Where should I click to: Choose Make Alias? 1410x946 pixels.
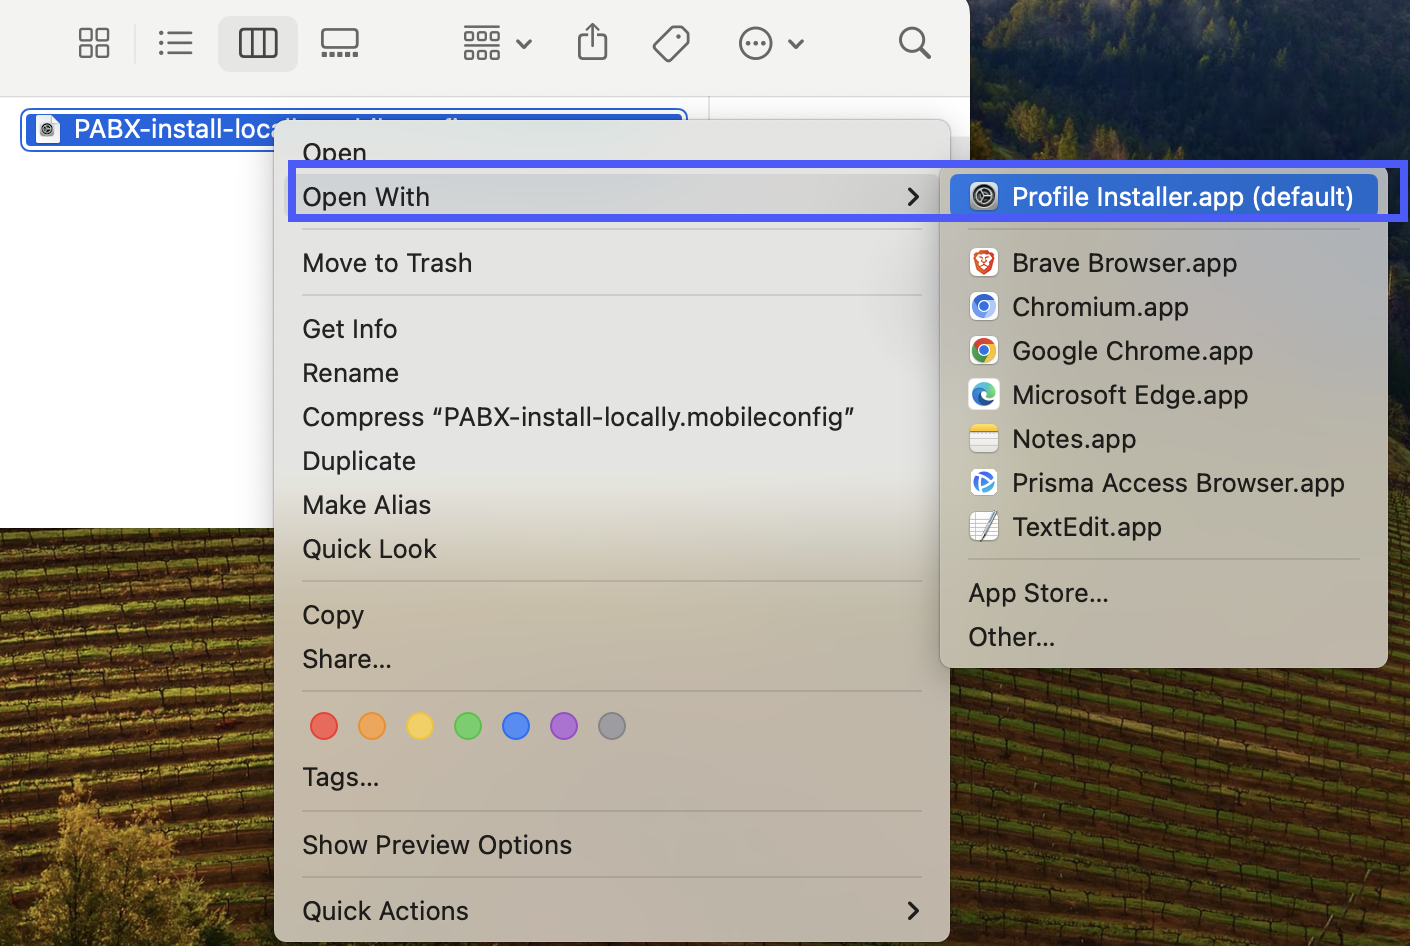(x=612, y=505)
